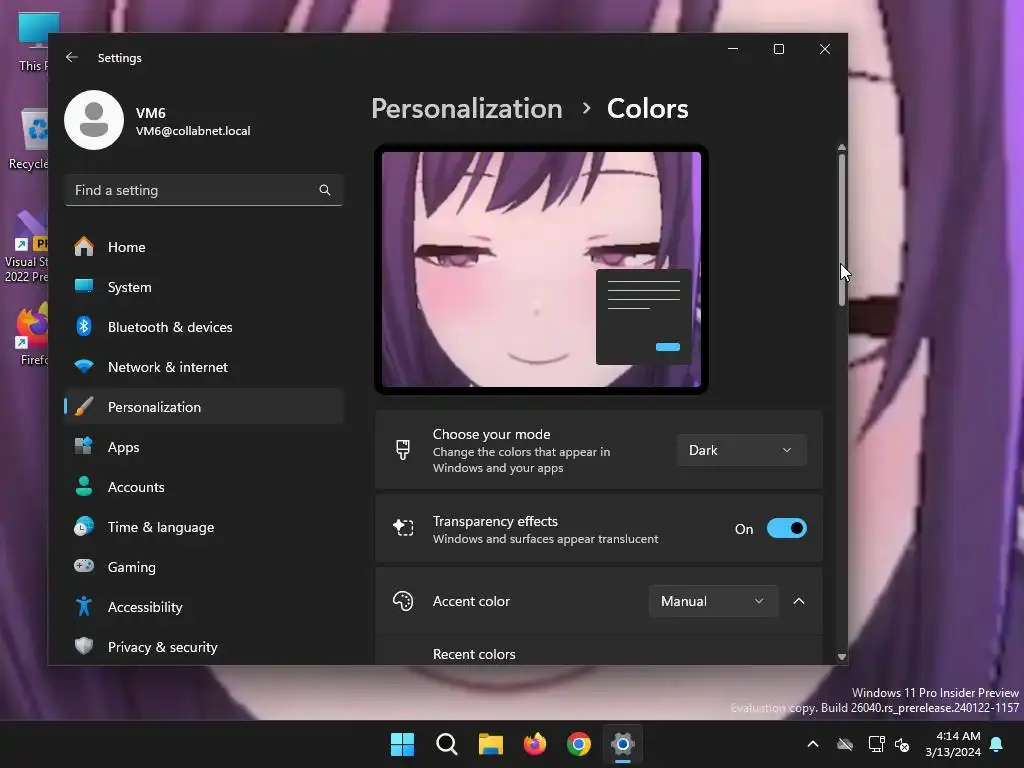Click This PC desktop icon
The height and width of the screenshot is (768, 1024).
click(33, 42)
